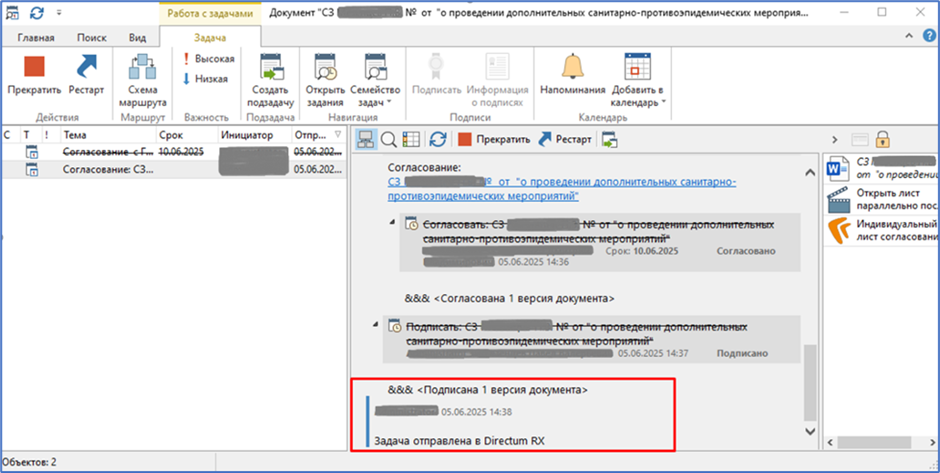Click Прекратить in the task view toolbar

click(494, 139)
